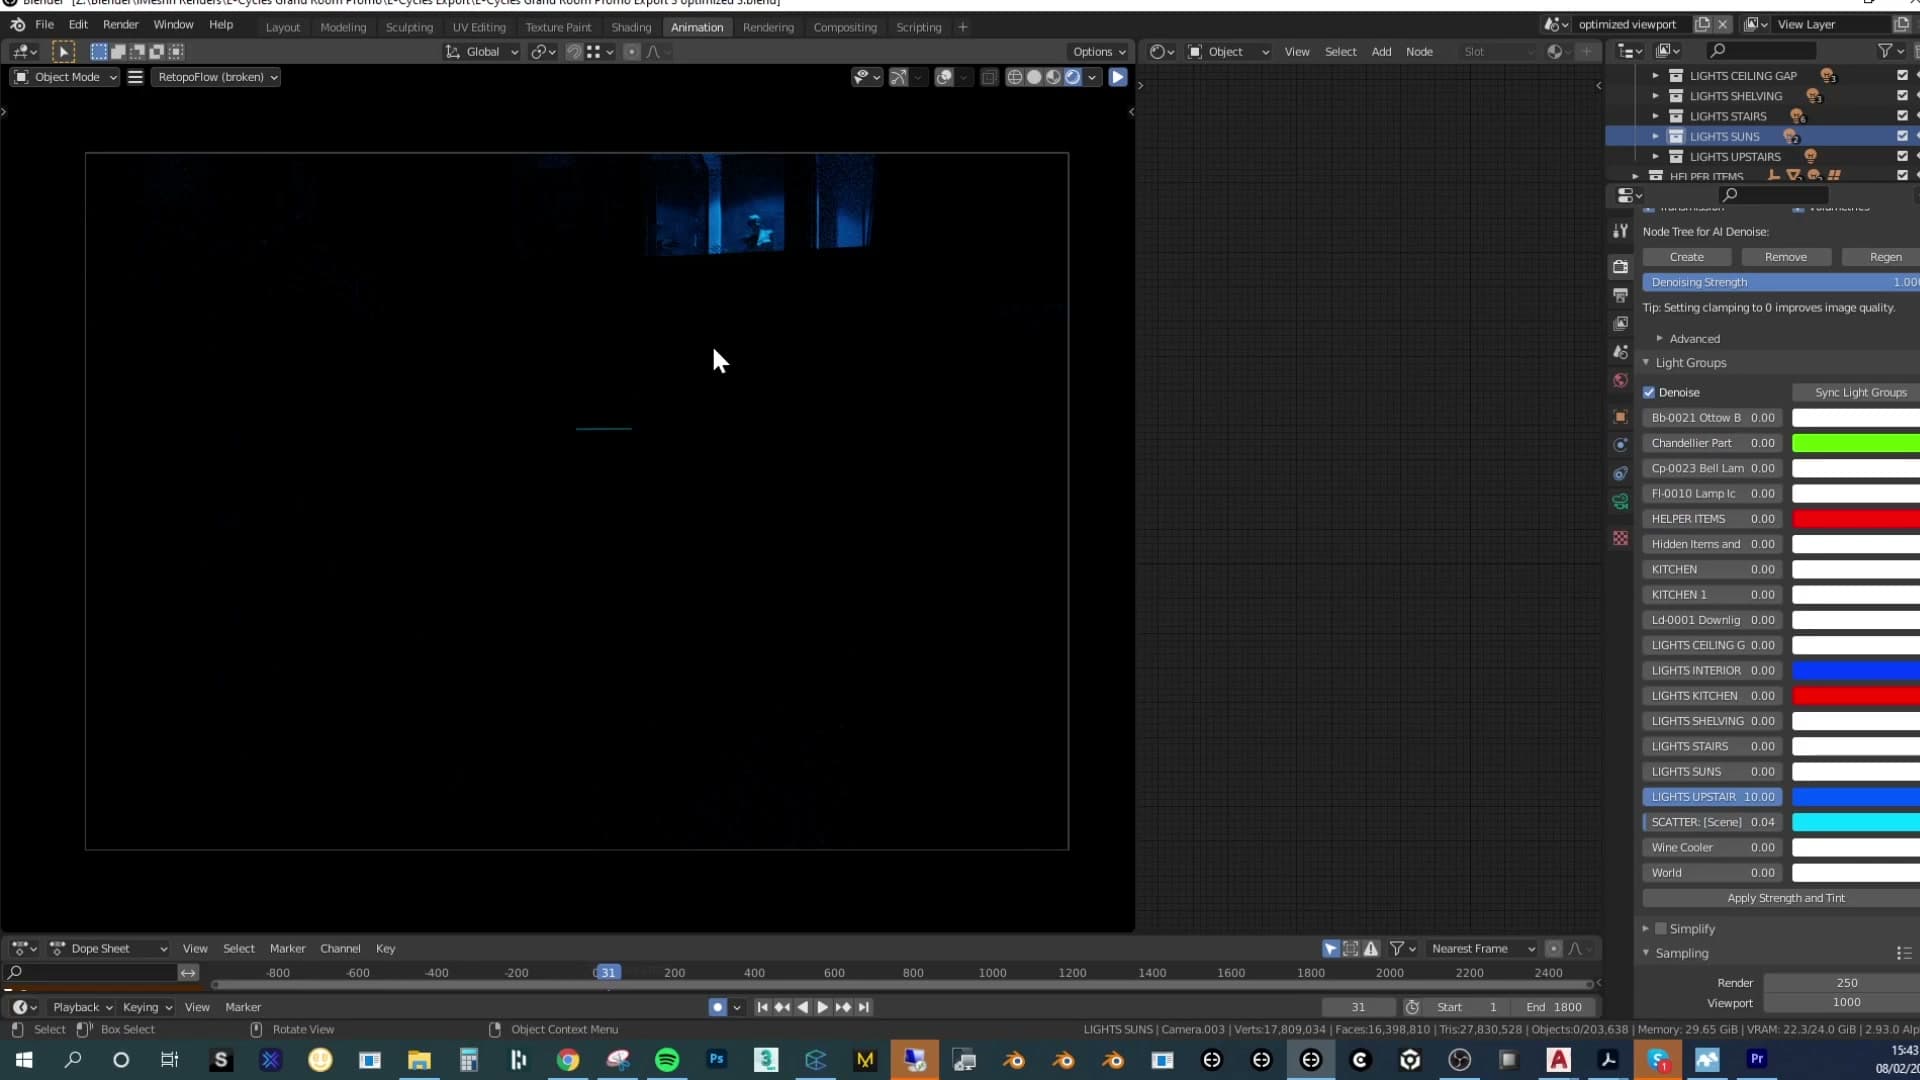Jump to the end frame
Screen dimensions: 1920x1080
[x=864, y=1008]
